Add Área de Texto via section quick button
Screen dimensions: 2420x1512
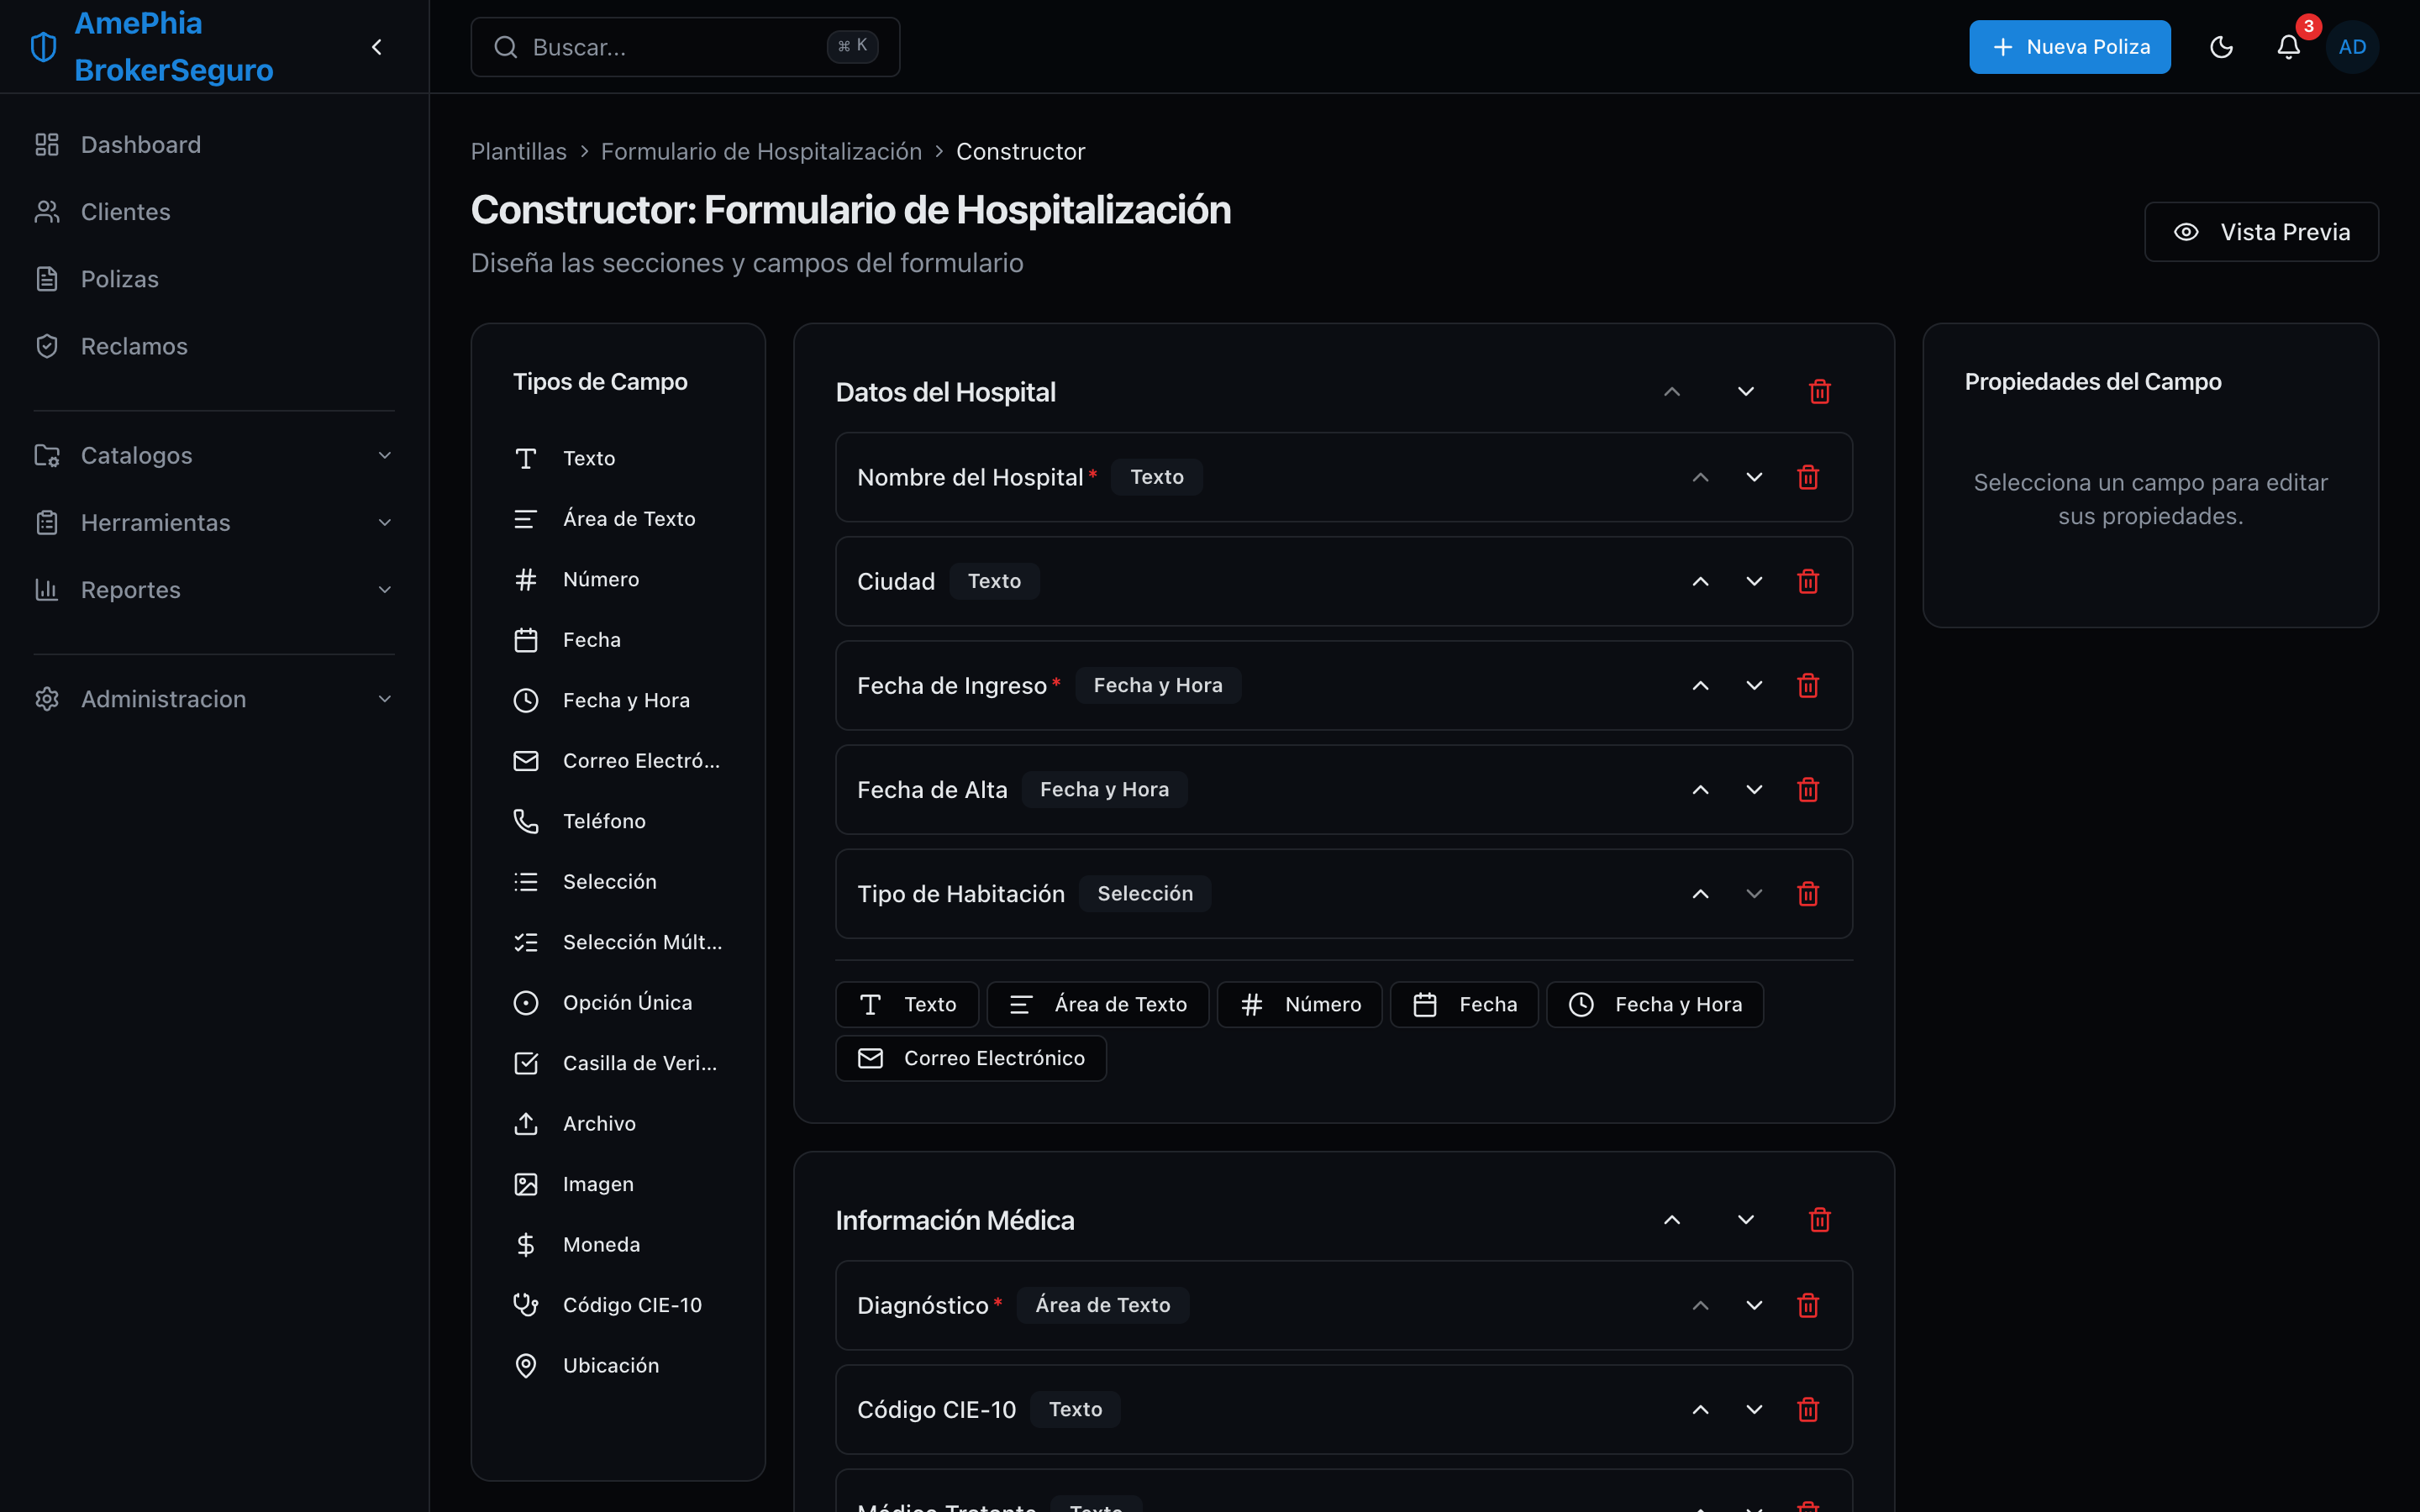click(1097, 1004)
